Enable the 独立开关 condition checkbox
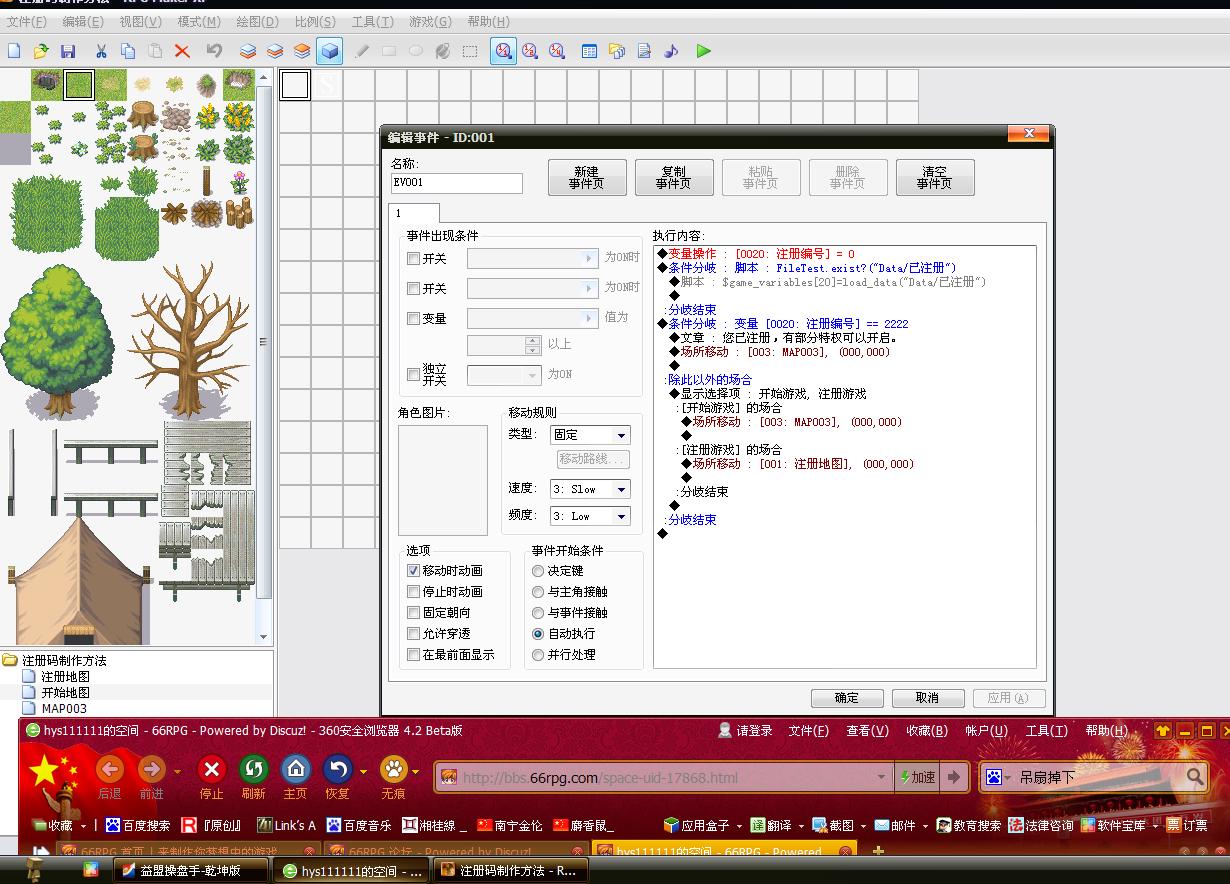The height and width of the screenshot is (884, 1230). tap(413, 375)
